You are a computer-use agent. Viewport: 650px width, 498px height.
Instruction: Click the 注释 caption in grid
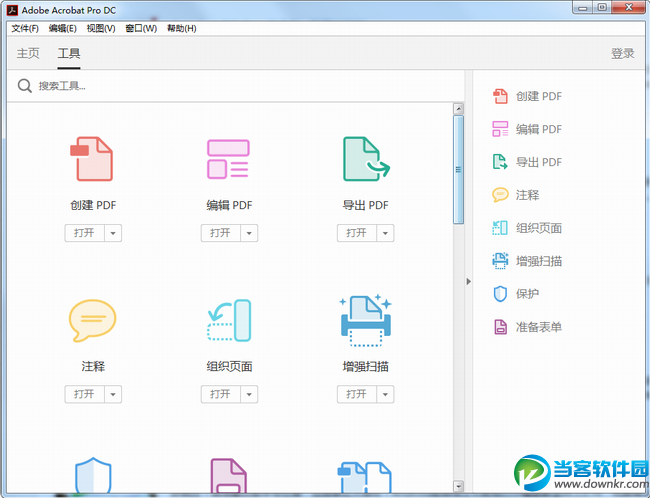point(93,366)
